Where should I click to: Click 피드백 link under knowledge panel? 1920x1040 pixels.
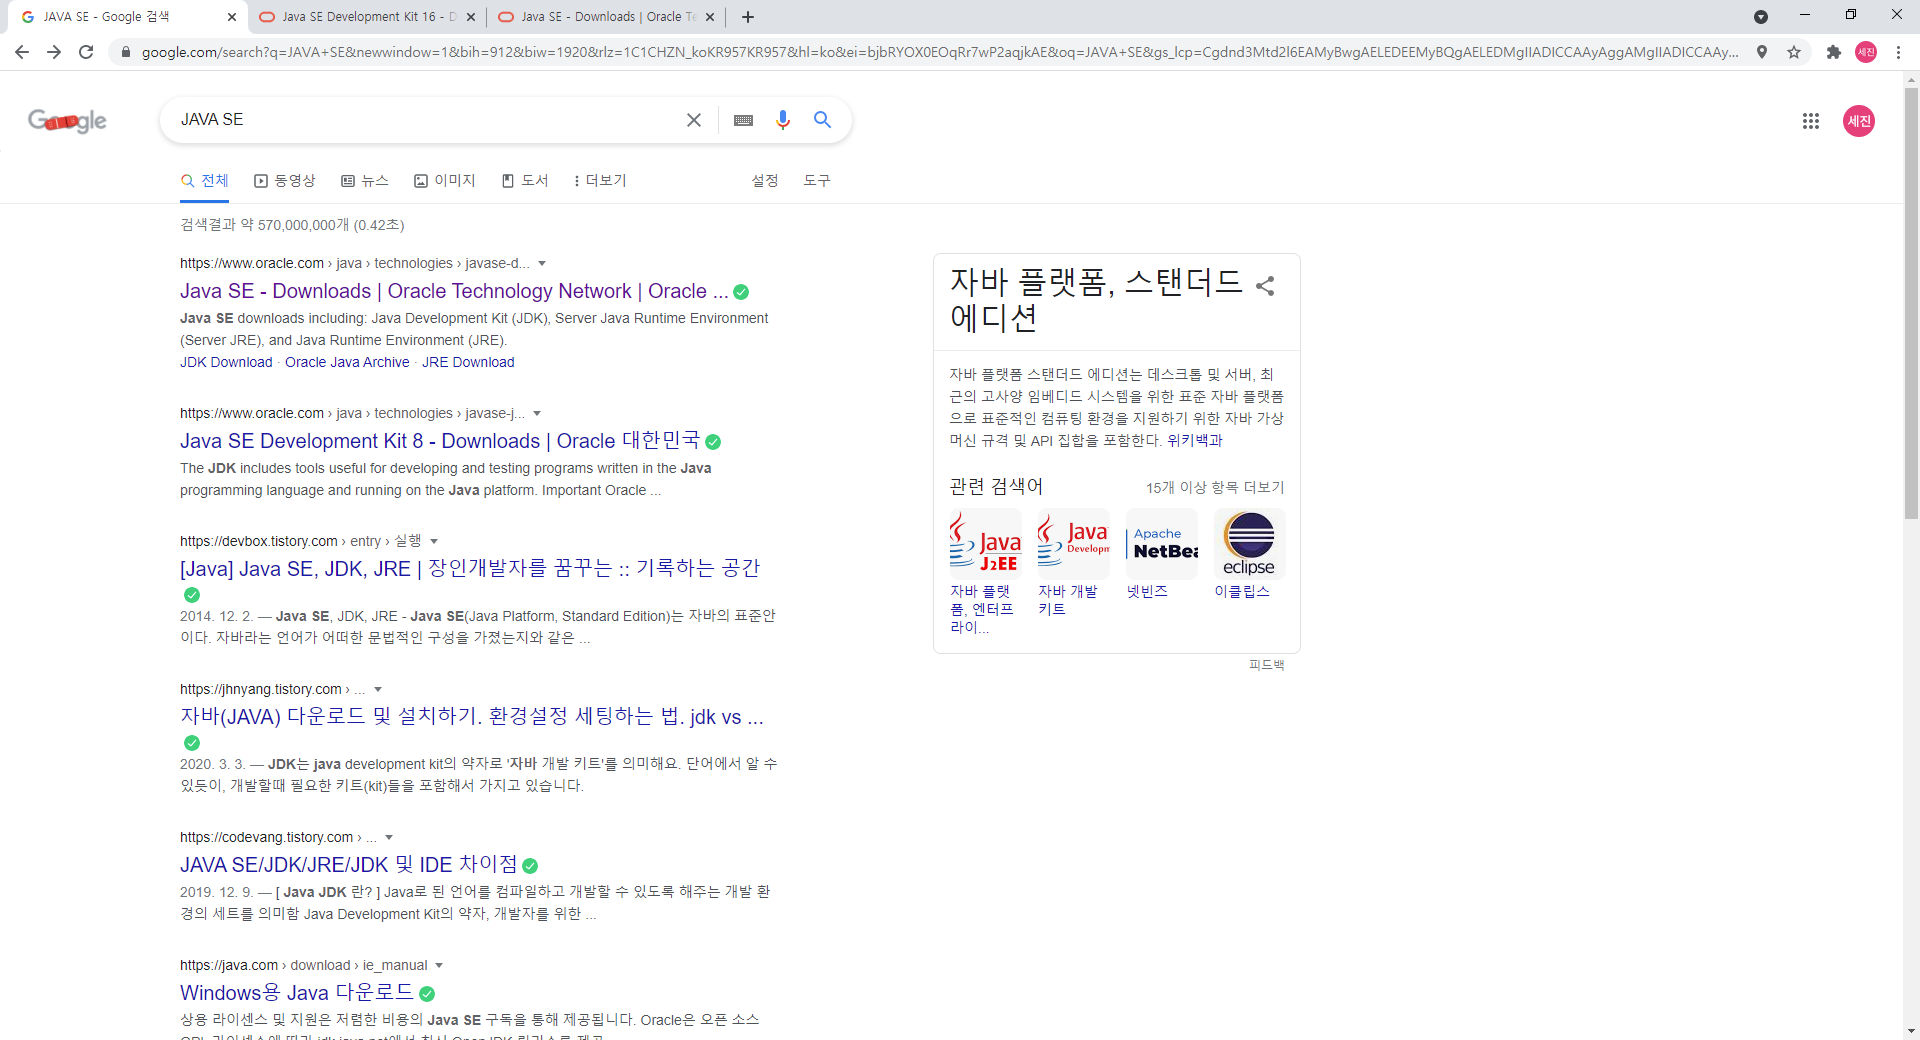(1266, 665)
